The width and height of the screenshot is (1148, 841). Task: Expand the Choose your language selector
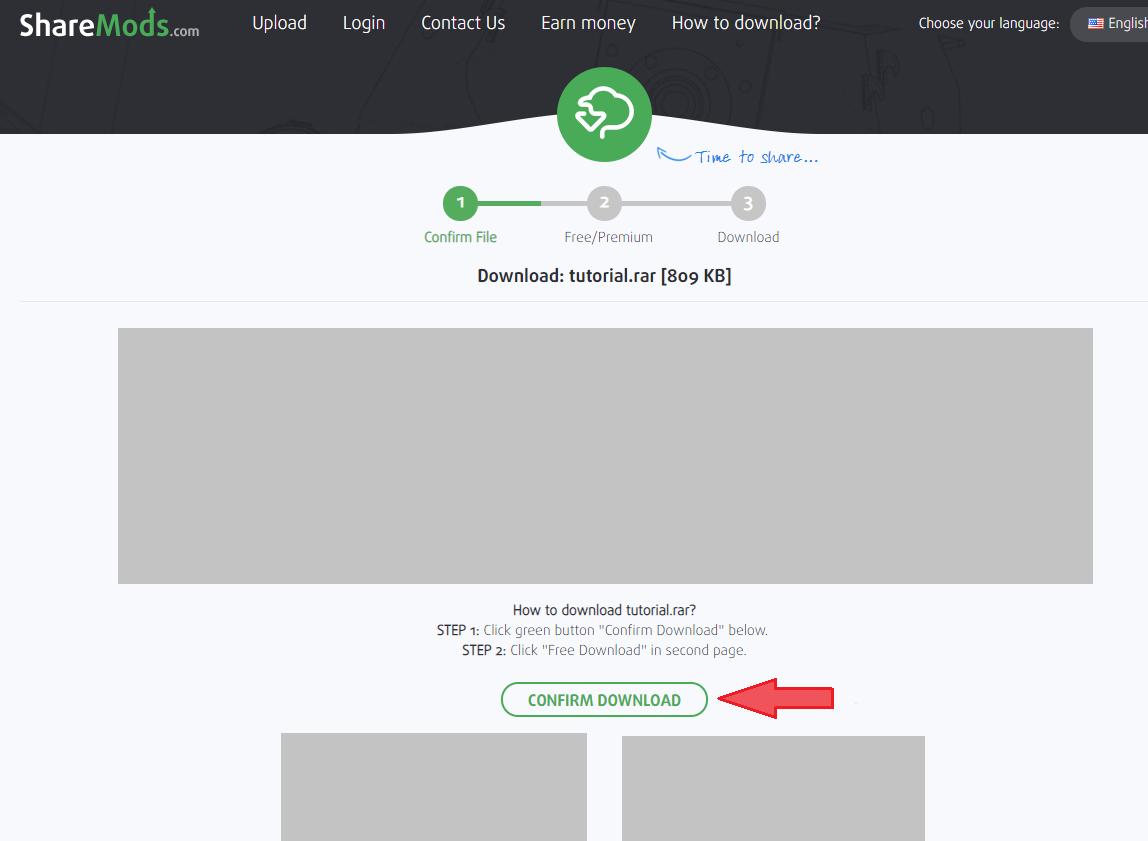(988, 23)
